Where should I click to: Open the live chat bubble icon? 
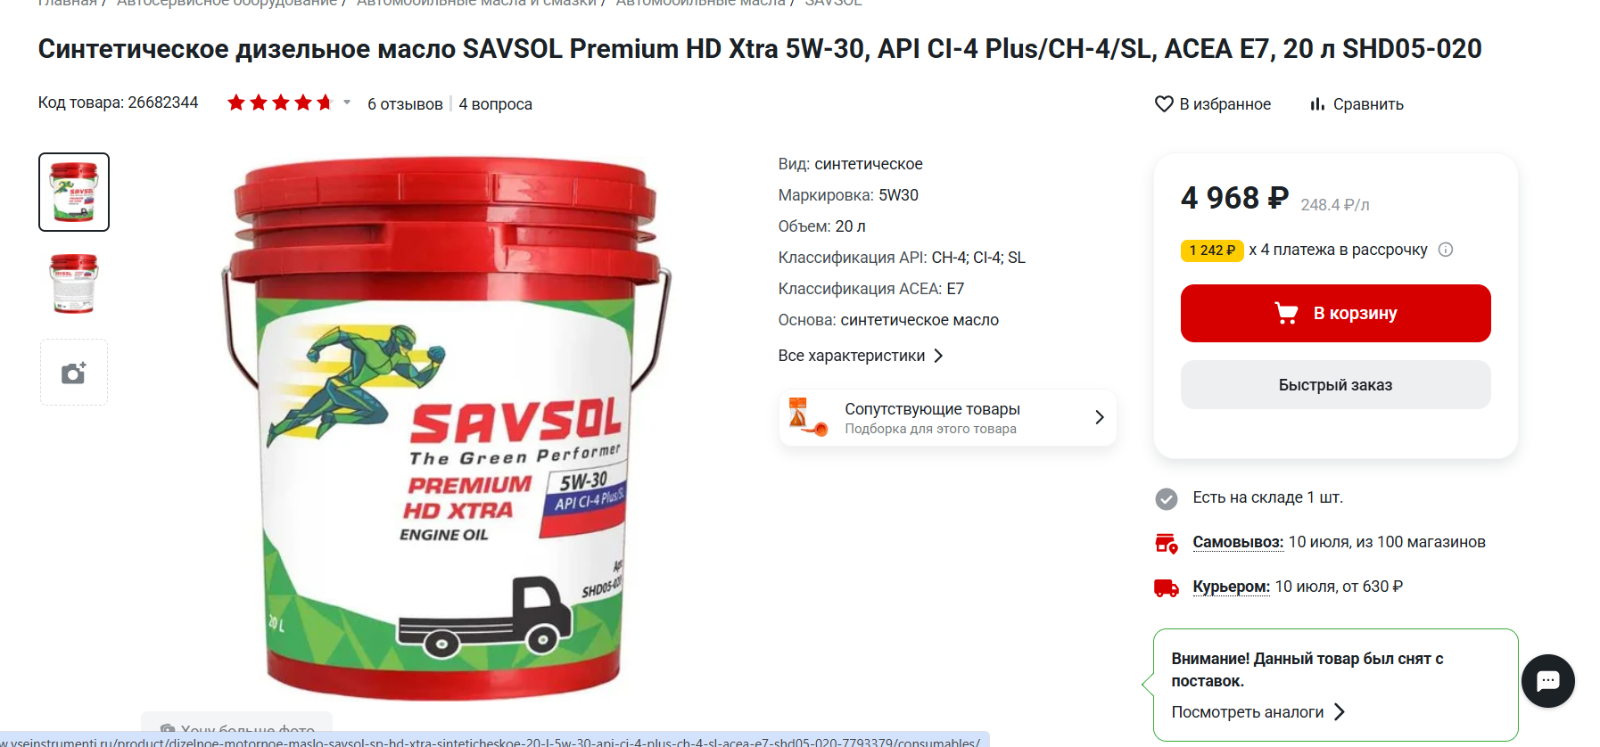click(x=1548, y=681)
